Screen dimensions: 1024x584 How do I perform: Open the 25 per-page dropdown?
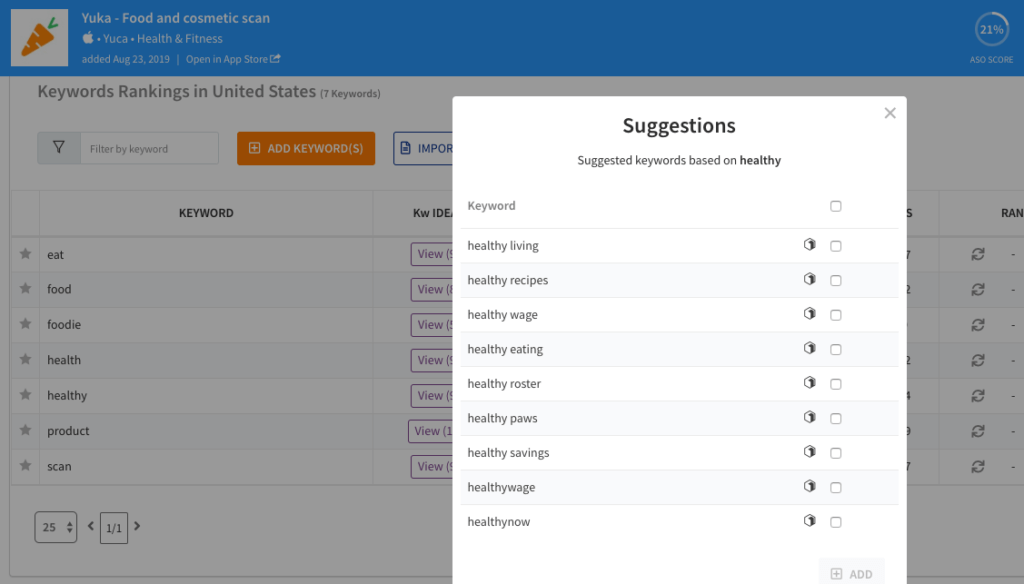[x=57, y=527]
